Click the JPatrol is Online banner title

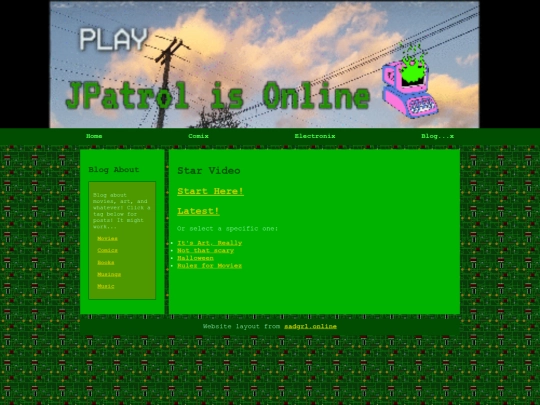pyautogui.click(x=218, y=96)
